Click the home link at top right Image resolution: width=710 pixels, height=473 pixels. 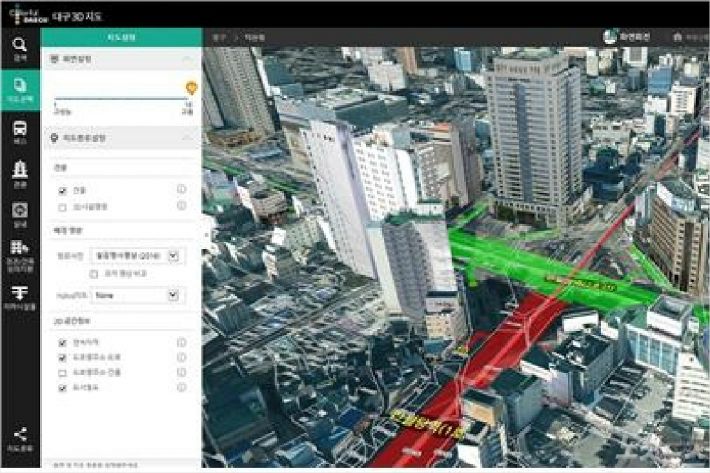coord(690,36)
